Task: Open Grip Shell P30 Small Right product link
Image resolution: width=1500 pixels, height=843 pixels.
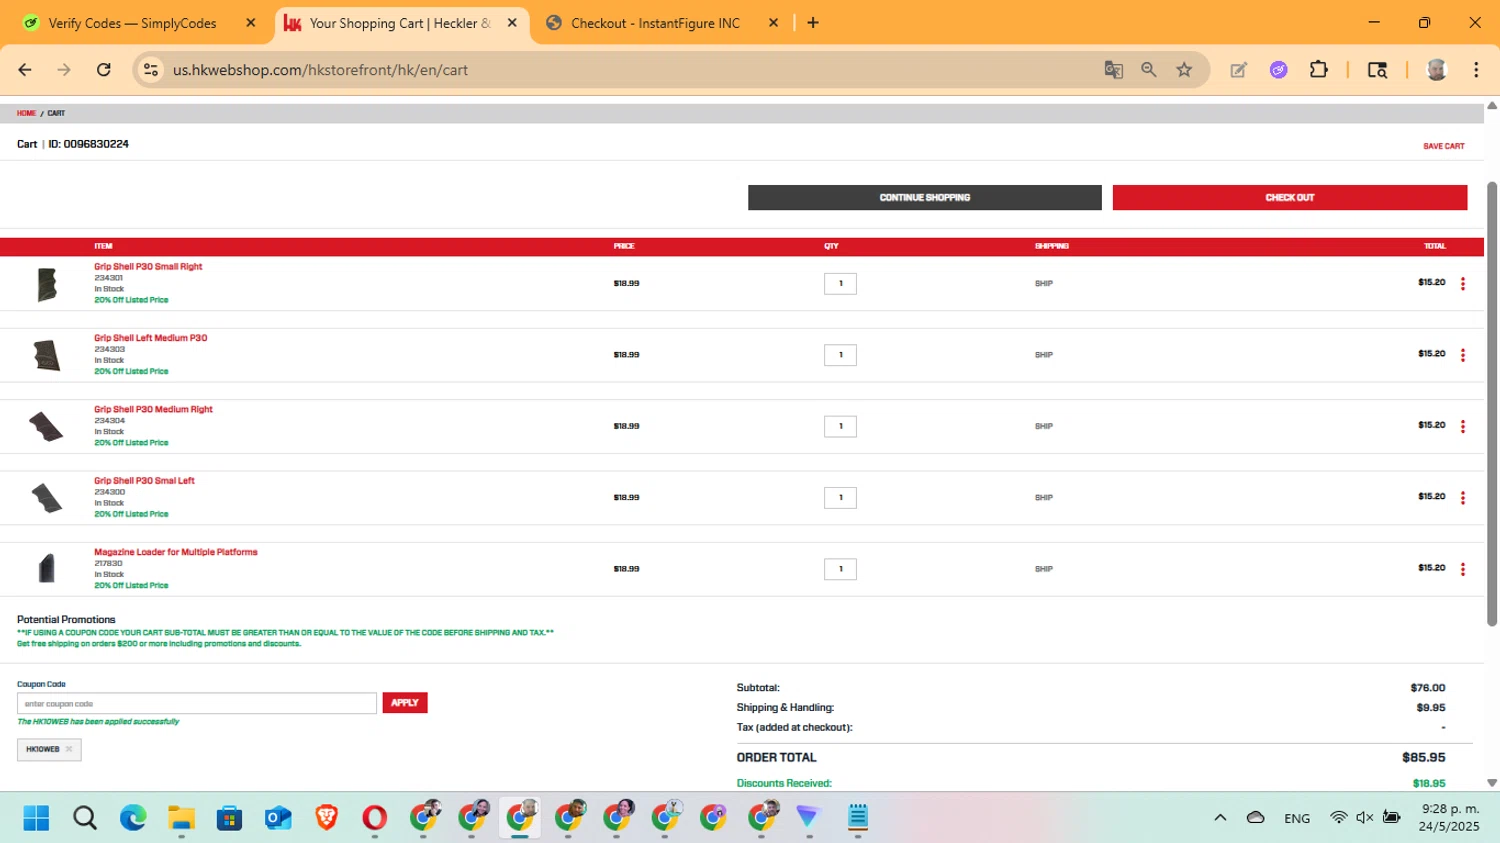Action: tap(148, 267)
